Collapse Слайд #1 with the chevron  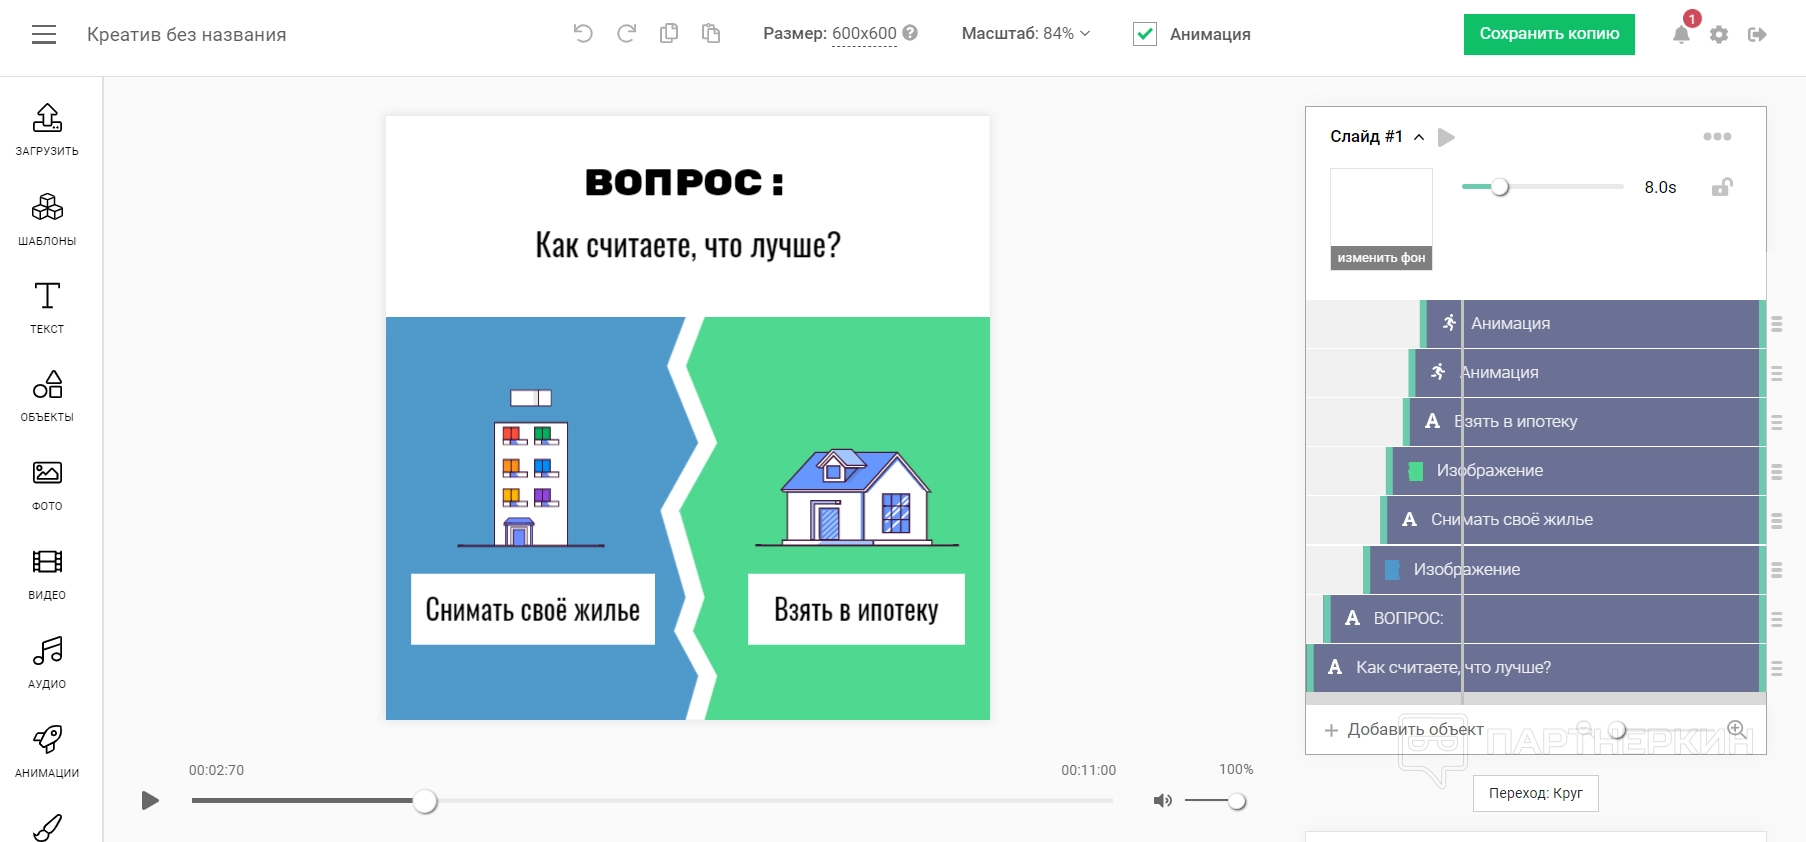point(1419,137)
